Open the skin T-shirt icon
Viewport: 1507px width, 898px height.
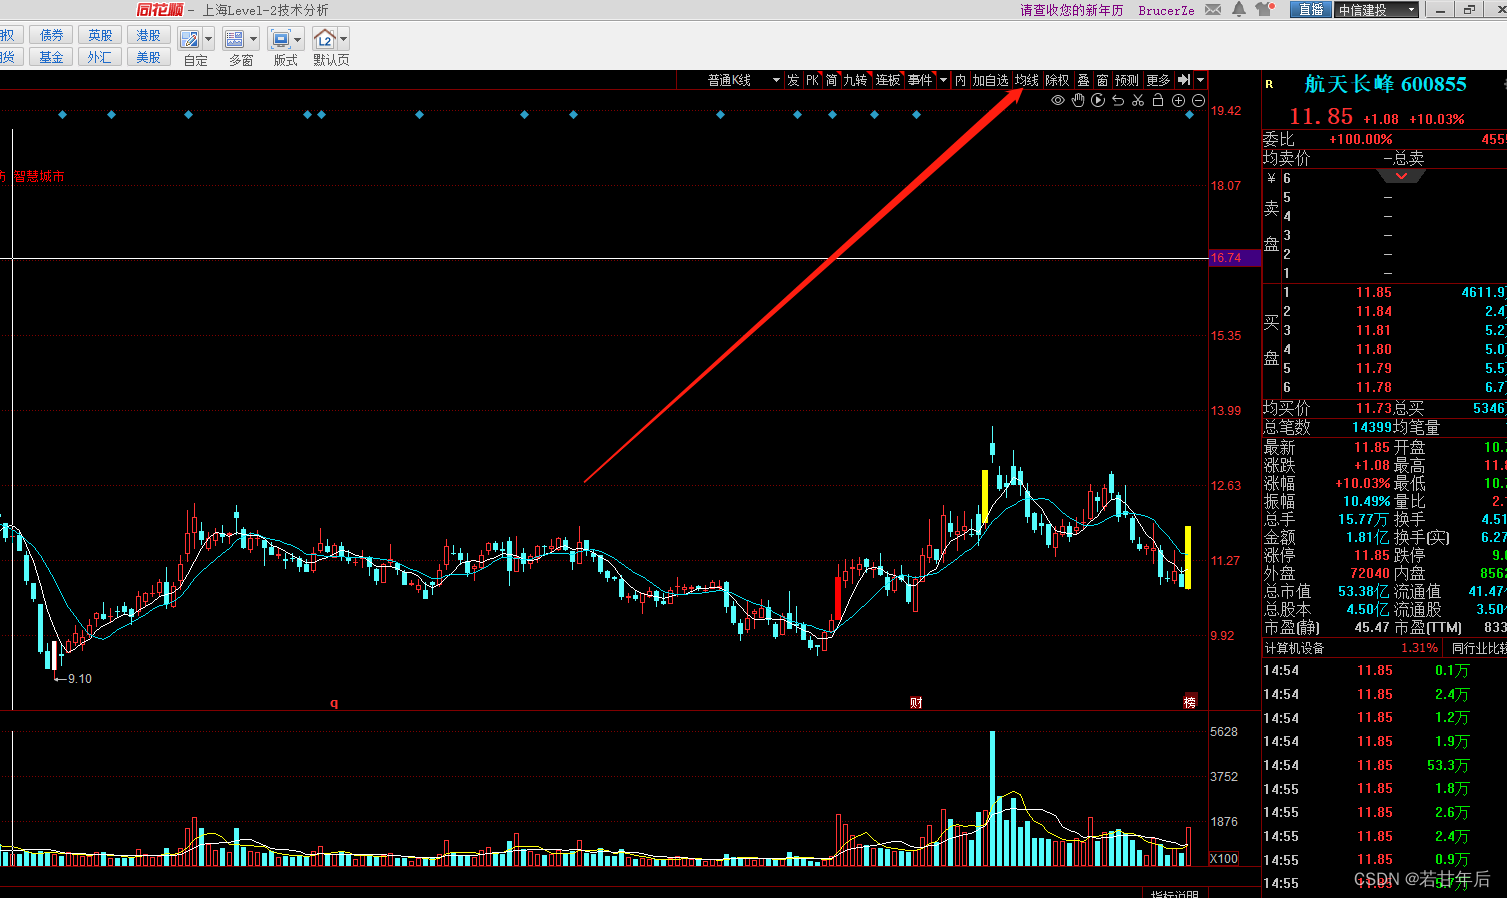[1264, 9]
